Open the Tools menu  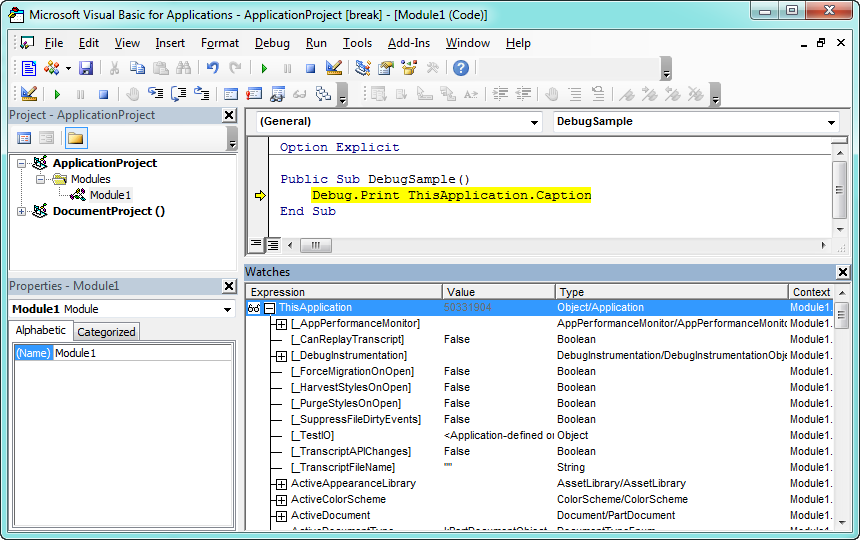pyautogui.click(x=358, y=43)
